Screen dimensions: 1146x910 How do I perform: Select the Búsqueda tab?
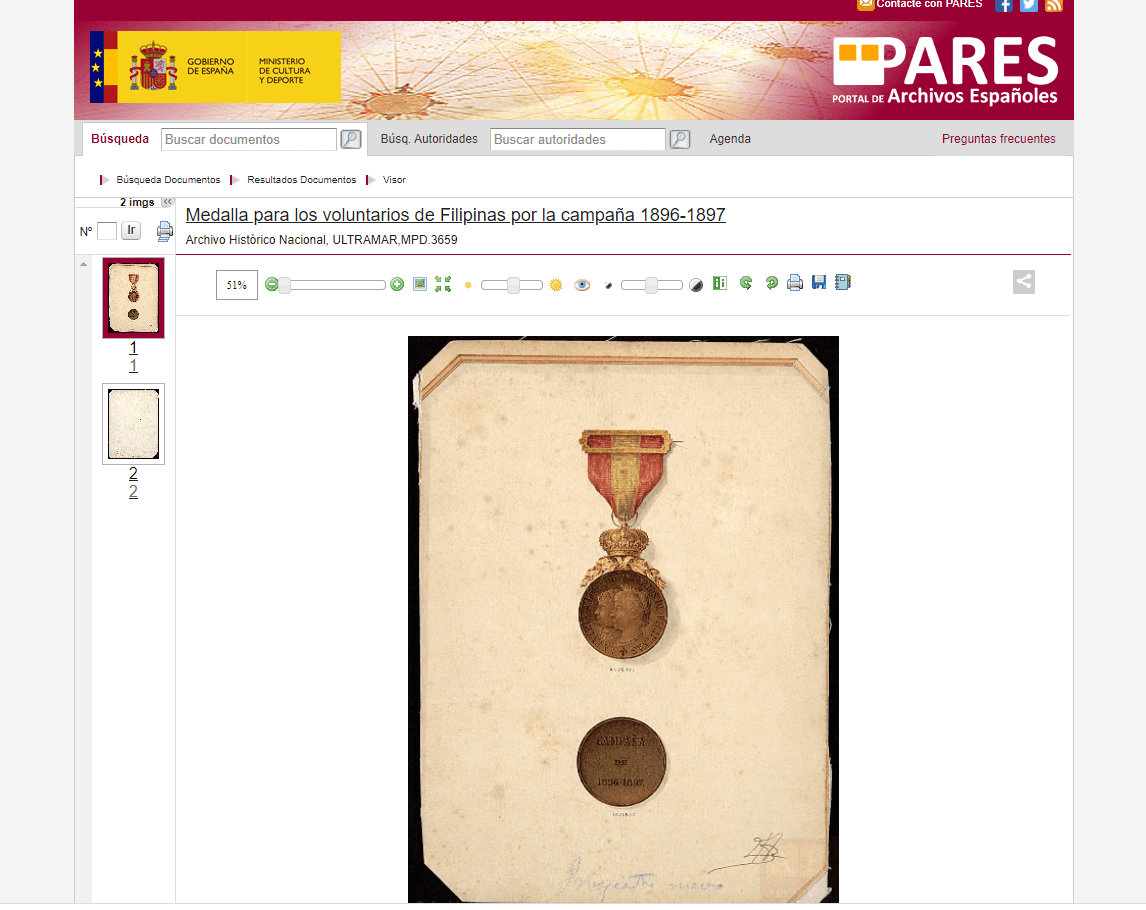pos(120,139)
